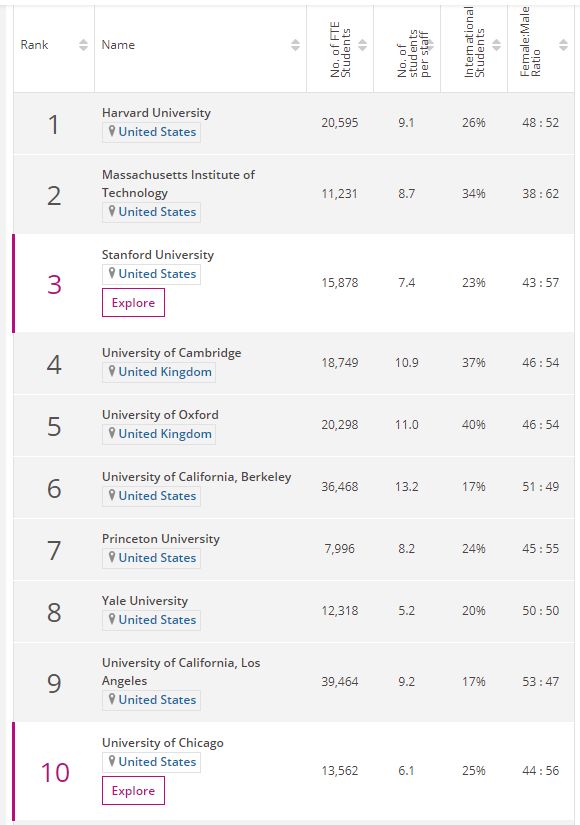Click location pin icon under Harvard University
Screen dimensions: 580x825
click(112, 131)
